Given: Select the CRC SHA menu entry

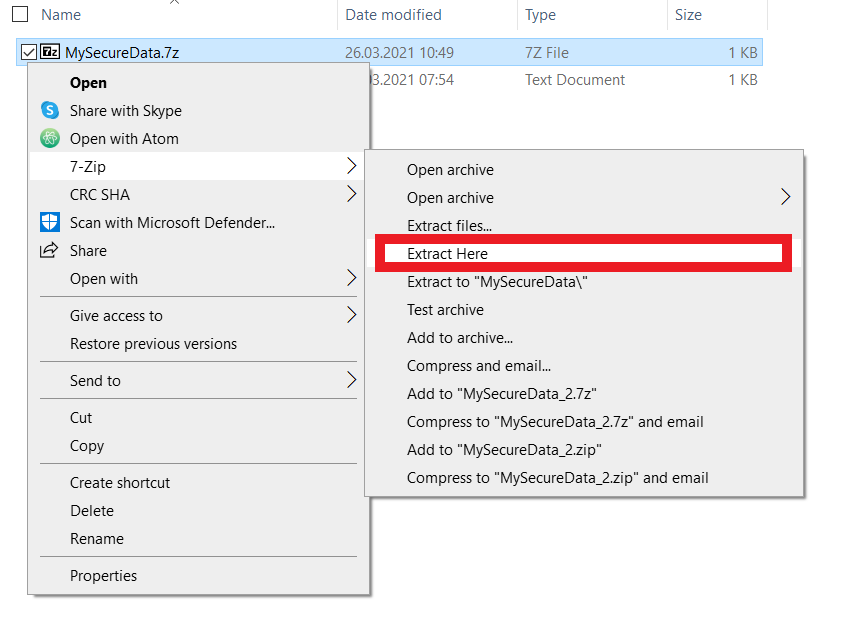Looking at the screenshot, I should [198, 195].
